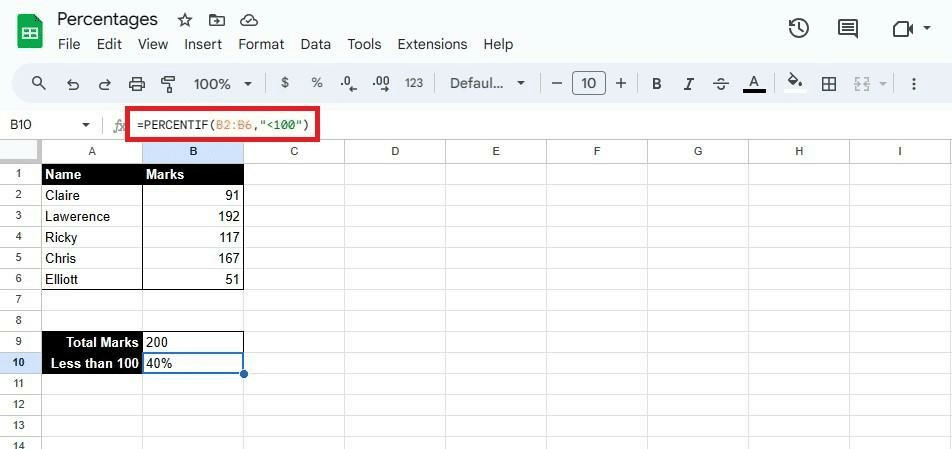Format as currency with dollar button
Viewport: 952px width, 449px height.
(285, 84)
